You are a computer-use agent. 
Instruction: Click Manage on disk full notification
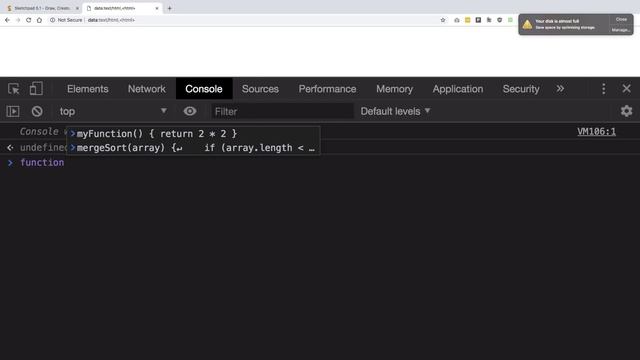point(620,30)
